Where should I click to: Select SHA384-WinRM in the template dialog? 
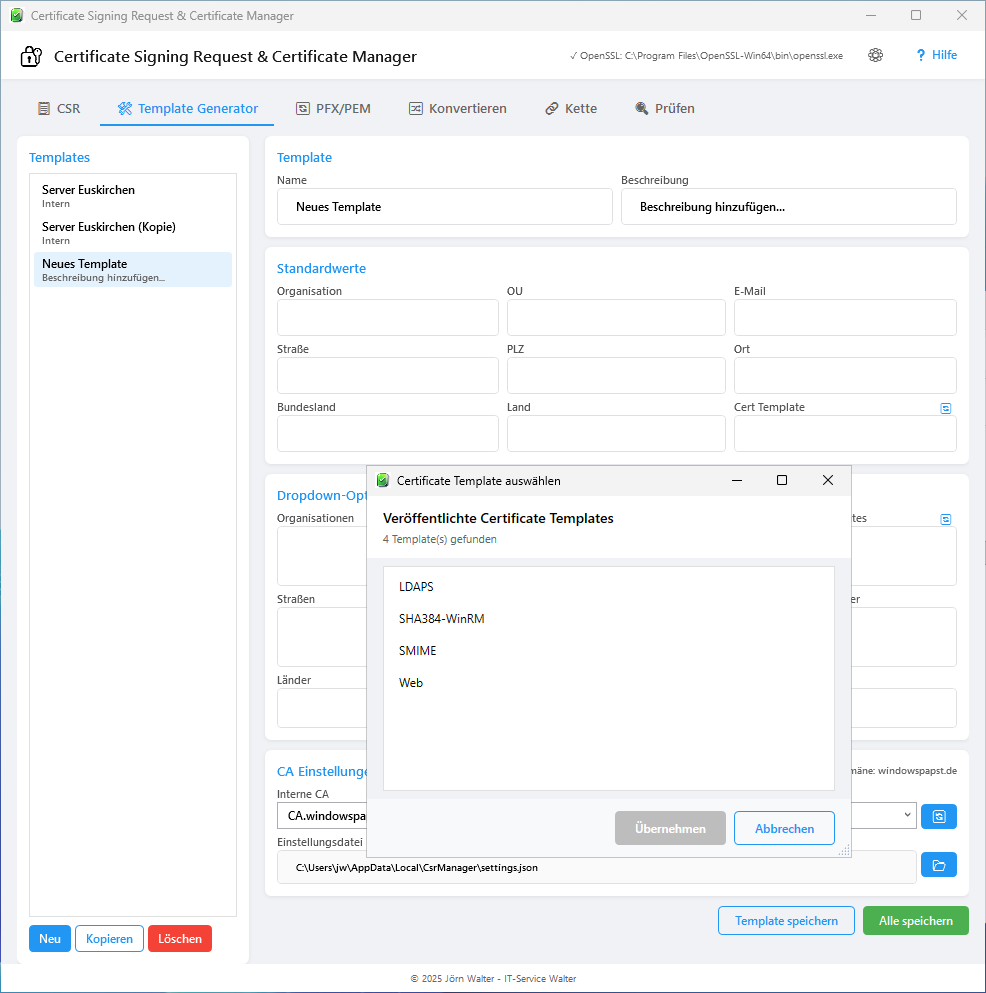click(x=441, y=618)
